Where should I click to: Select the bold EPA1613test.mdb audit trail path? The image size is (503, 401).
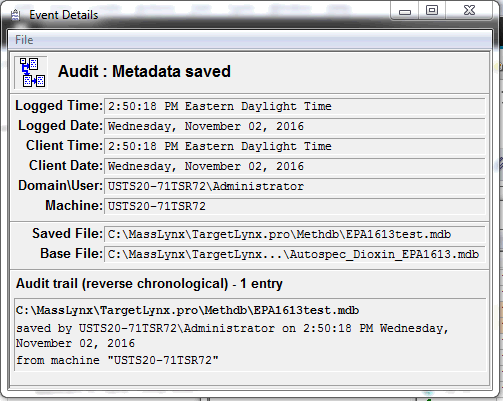point(187,311)
